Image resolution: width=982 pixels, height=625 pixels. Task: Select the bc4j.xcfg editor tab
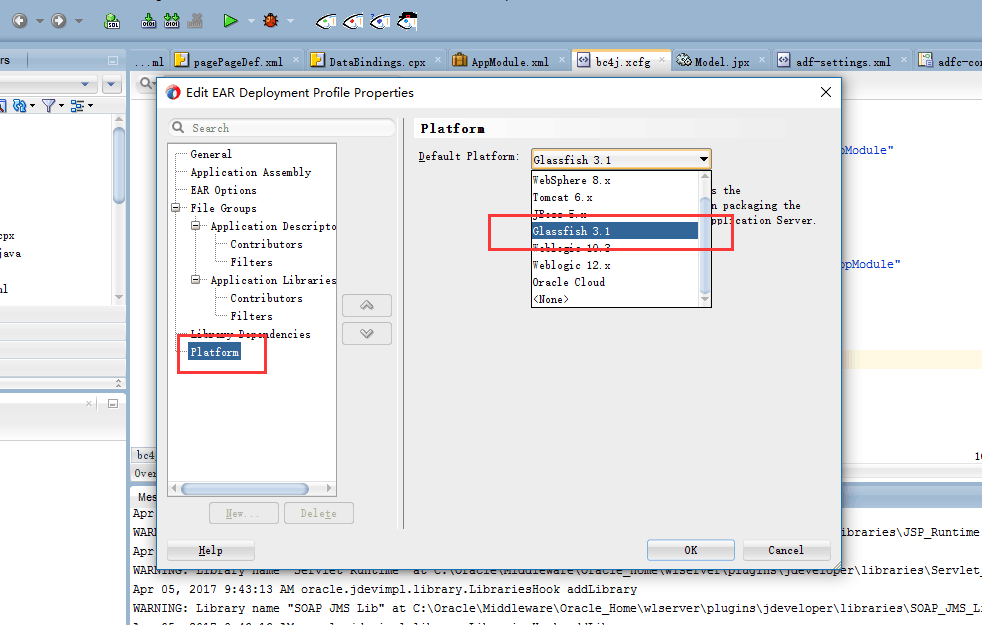[623, 61]
